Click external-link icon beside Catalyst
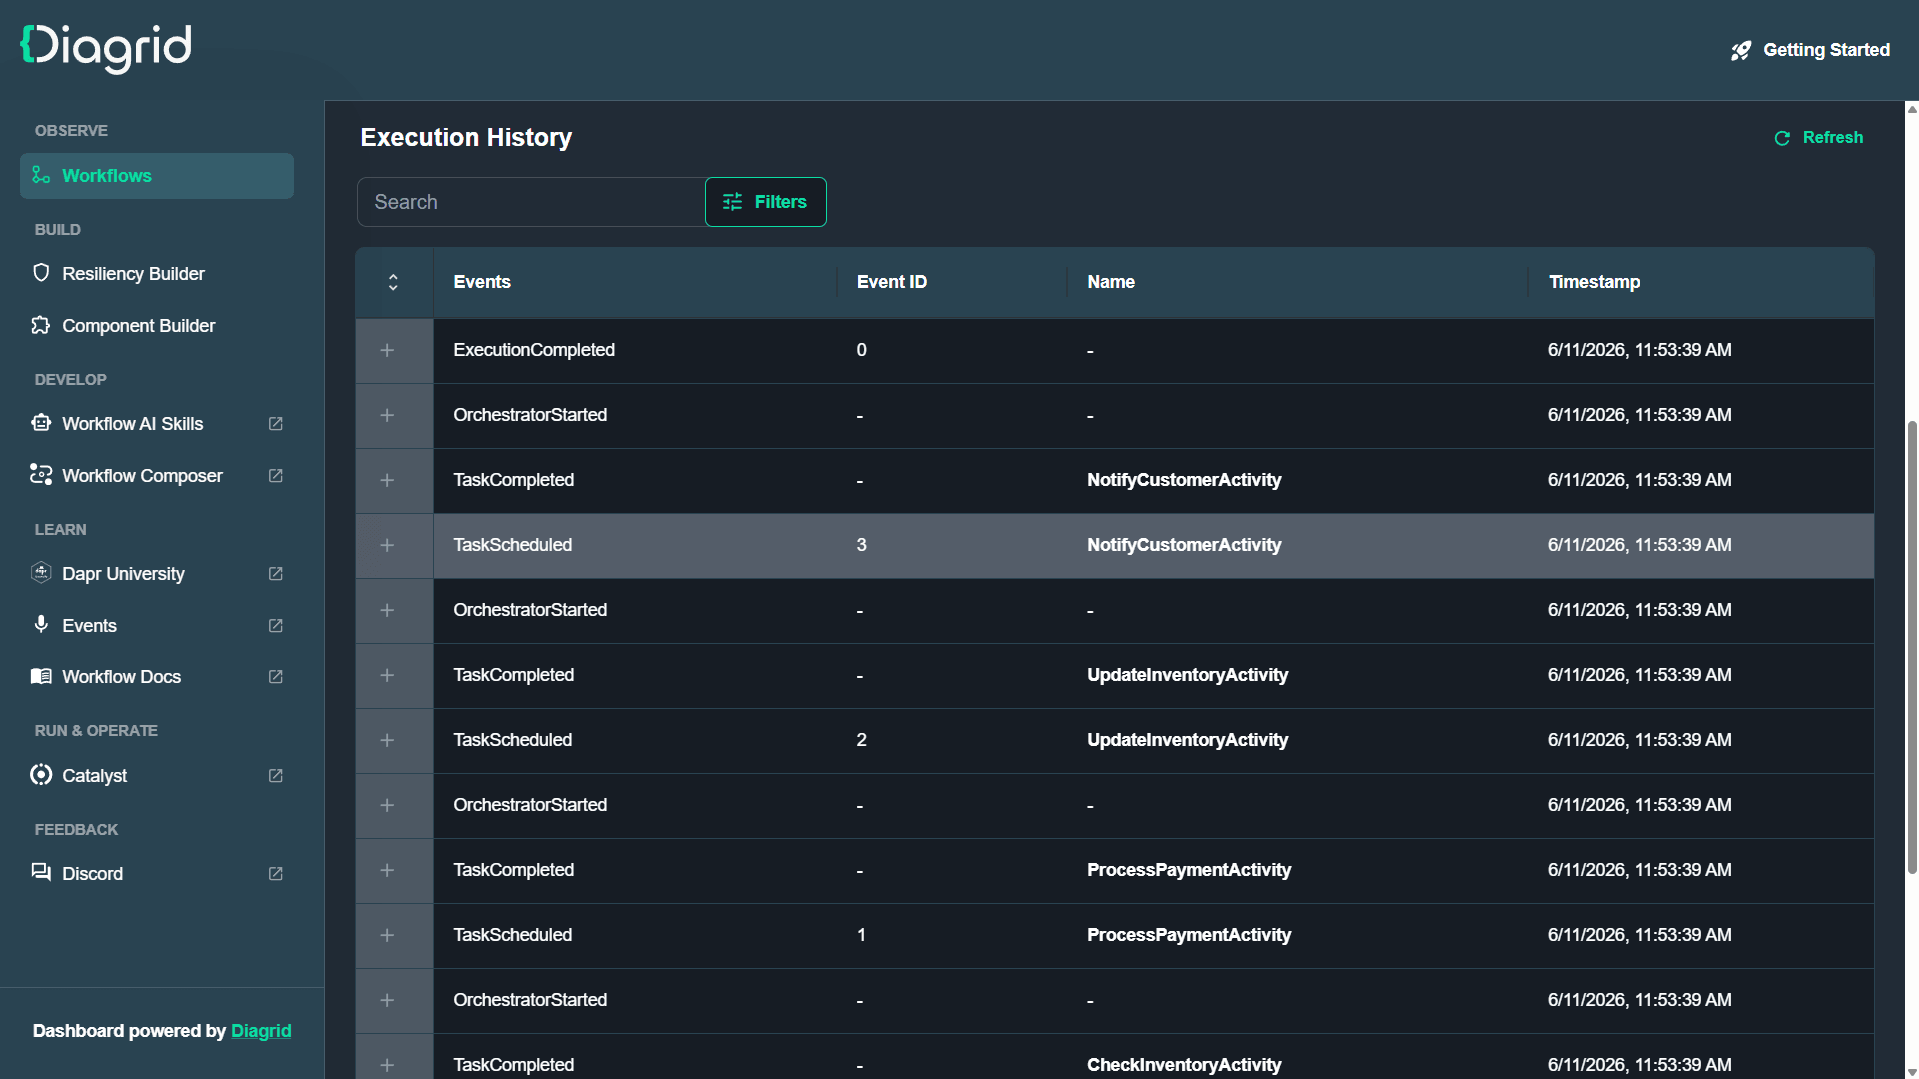Image resolution: width=1919 pixels, height=1079 pixels. [x=276, y=776]
